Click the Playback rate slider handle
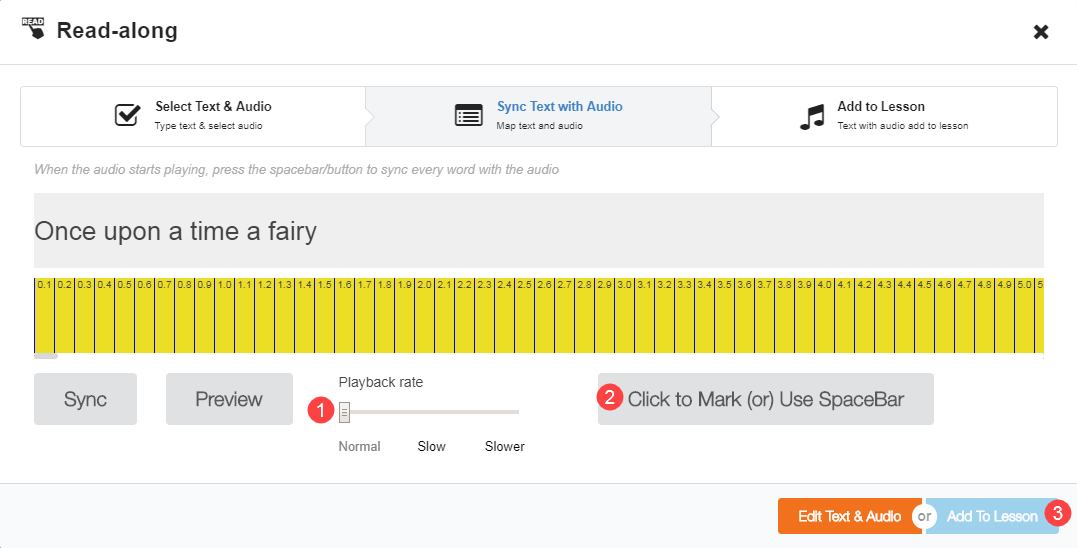The height and width of the screenshot is (548, 1077). coord(344,411)
